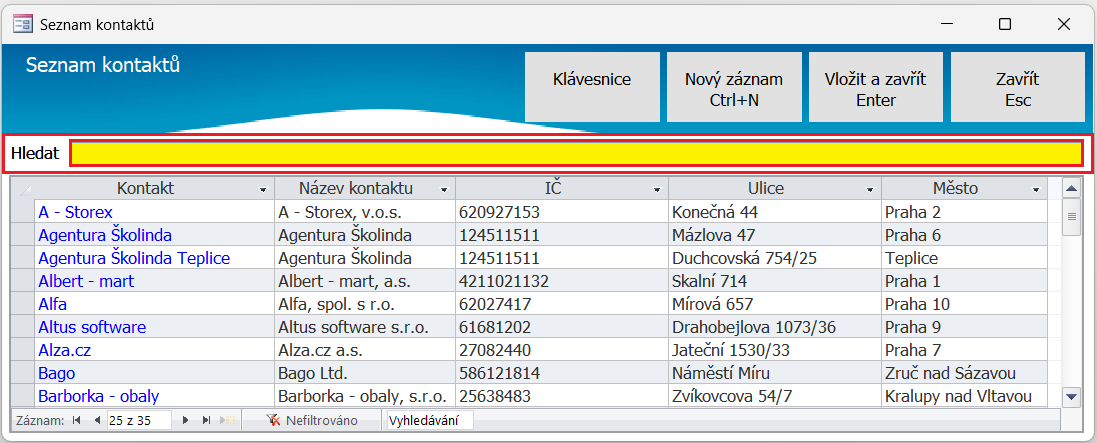The width and height of the screenshot is (1097, 443).
Task: Jump to last record icon
Action: [x=206, y=420]
